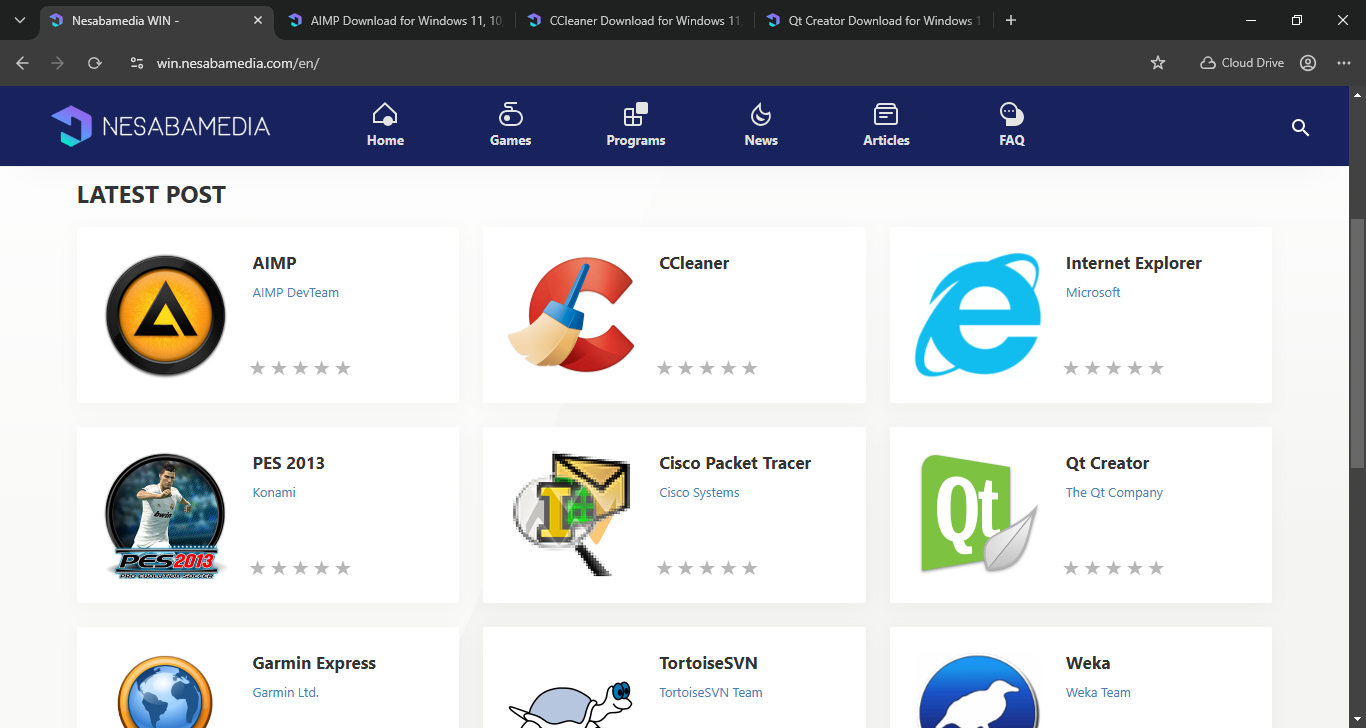View site information beside the address bar
Viewport: 1366px width, 728px height.
[x=137, y=63]
